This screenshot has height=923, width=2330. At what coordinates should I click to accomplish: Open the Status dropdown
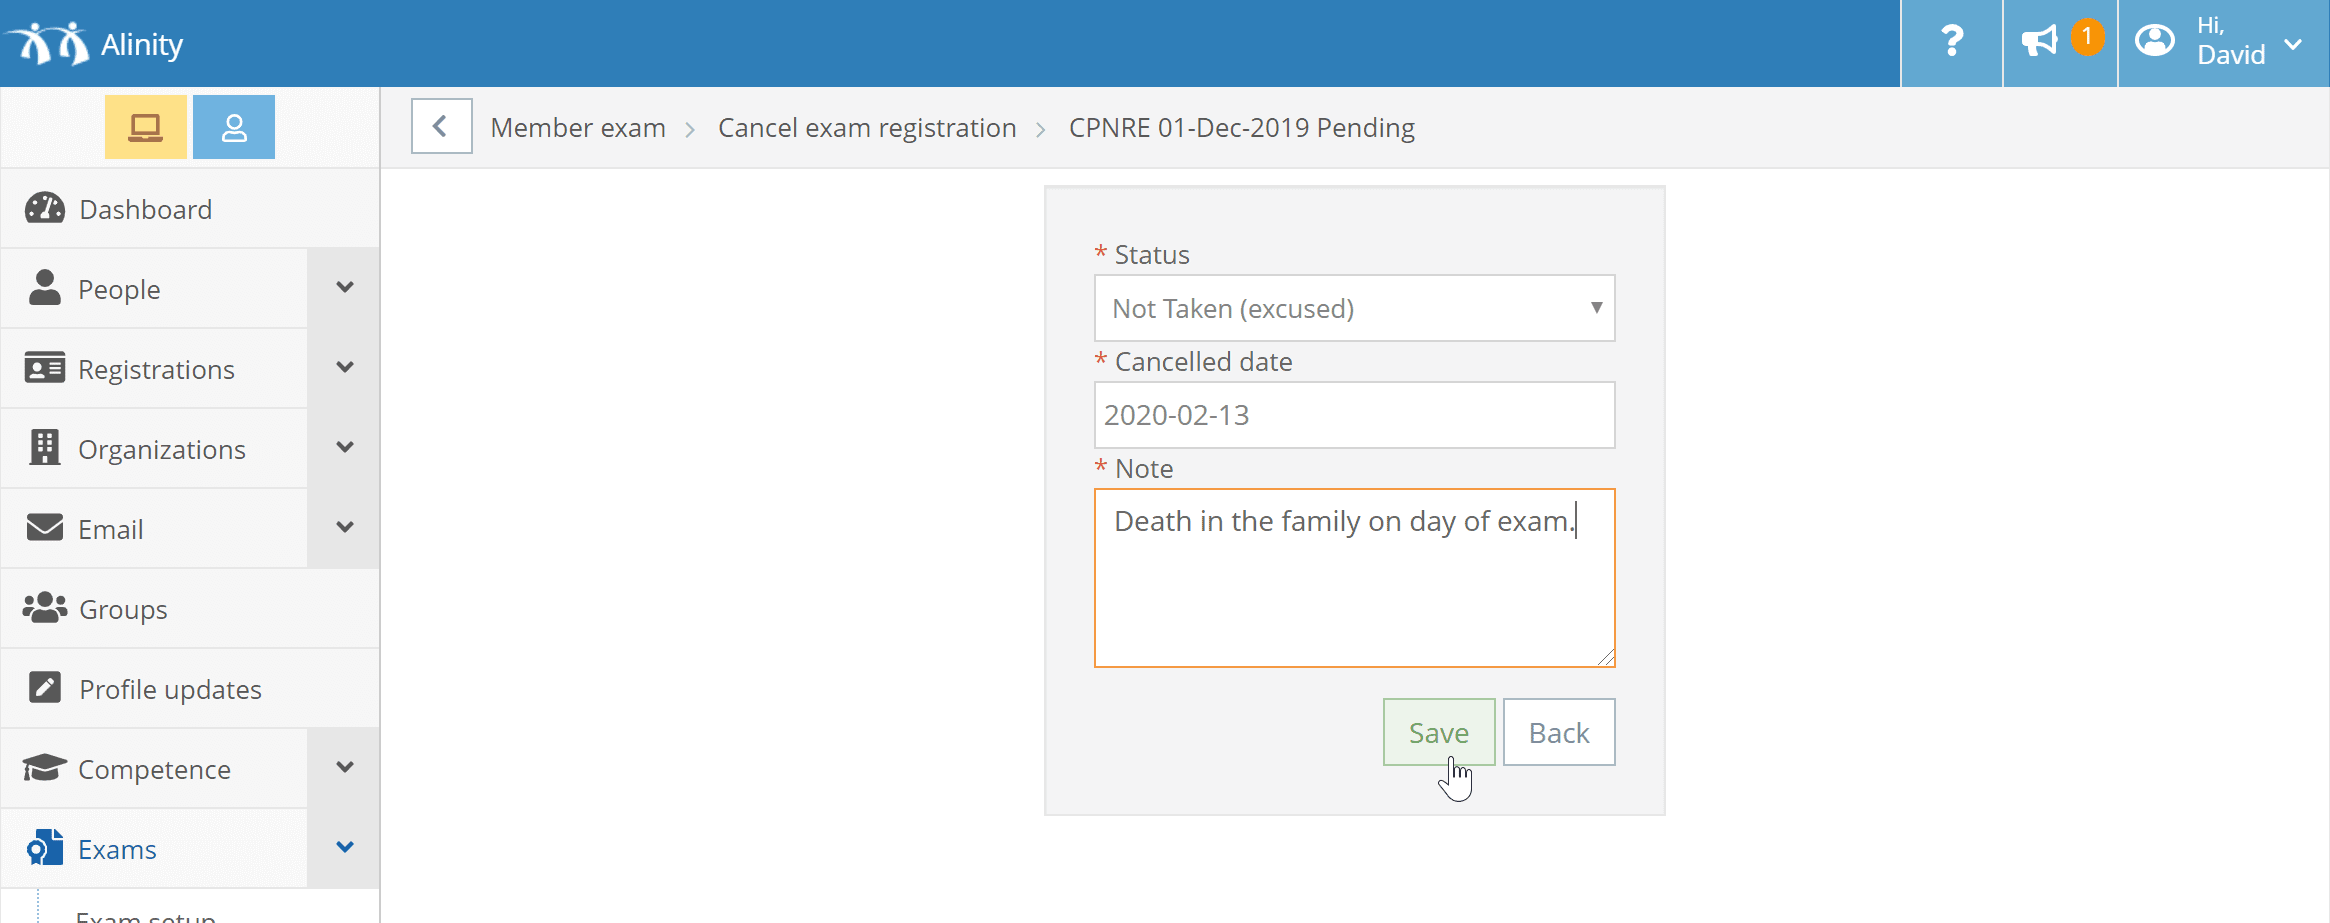(x=1354, y=308)
